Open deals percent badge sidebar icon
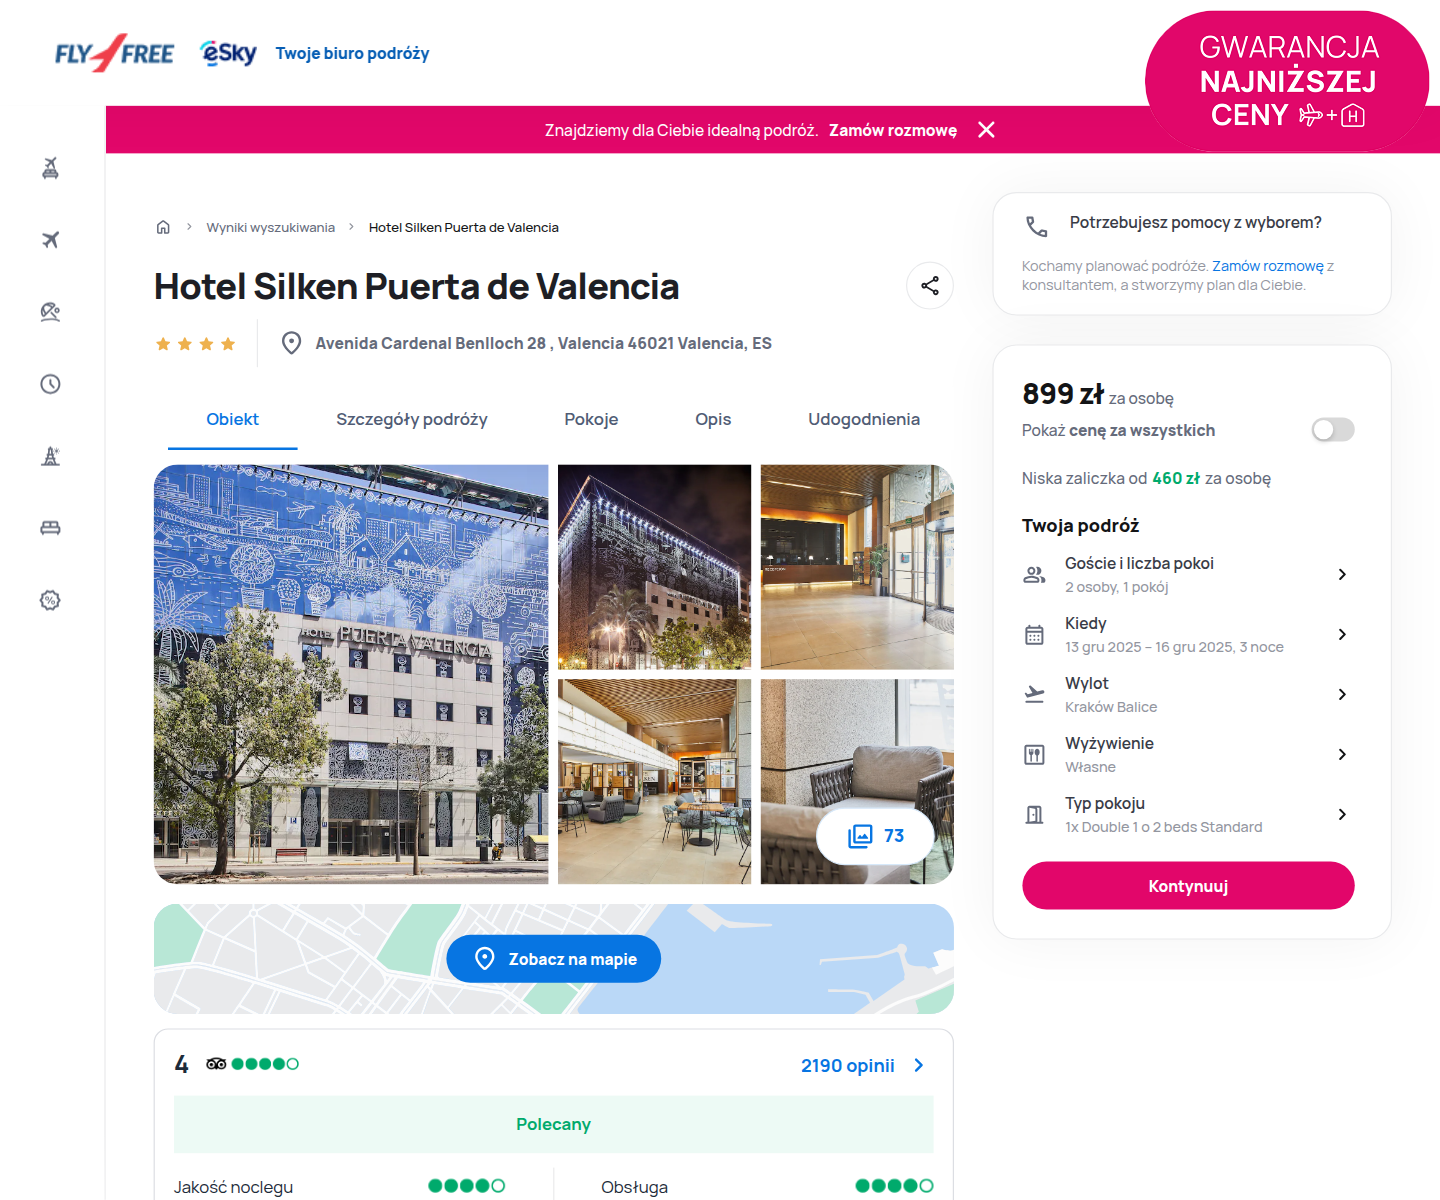The width and height of the screenshot is (1440, 1200). (50, 600)
